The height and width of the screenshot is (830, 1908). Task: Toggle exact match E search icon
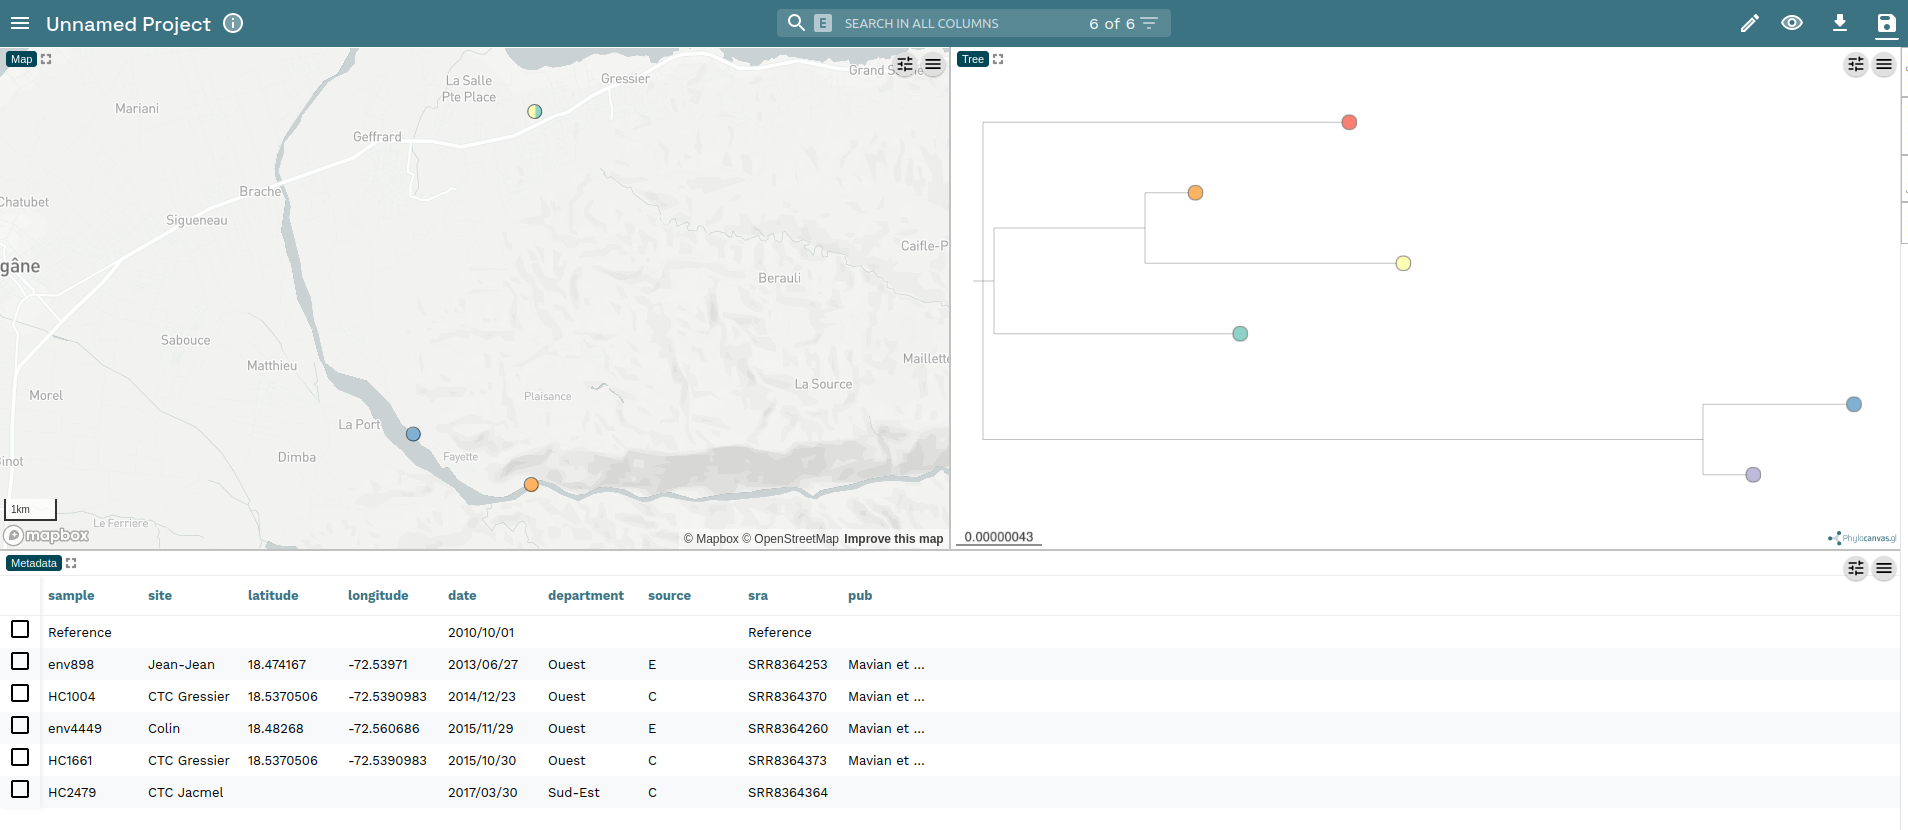[x=823, y=23]
